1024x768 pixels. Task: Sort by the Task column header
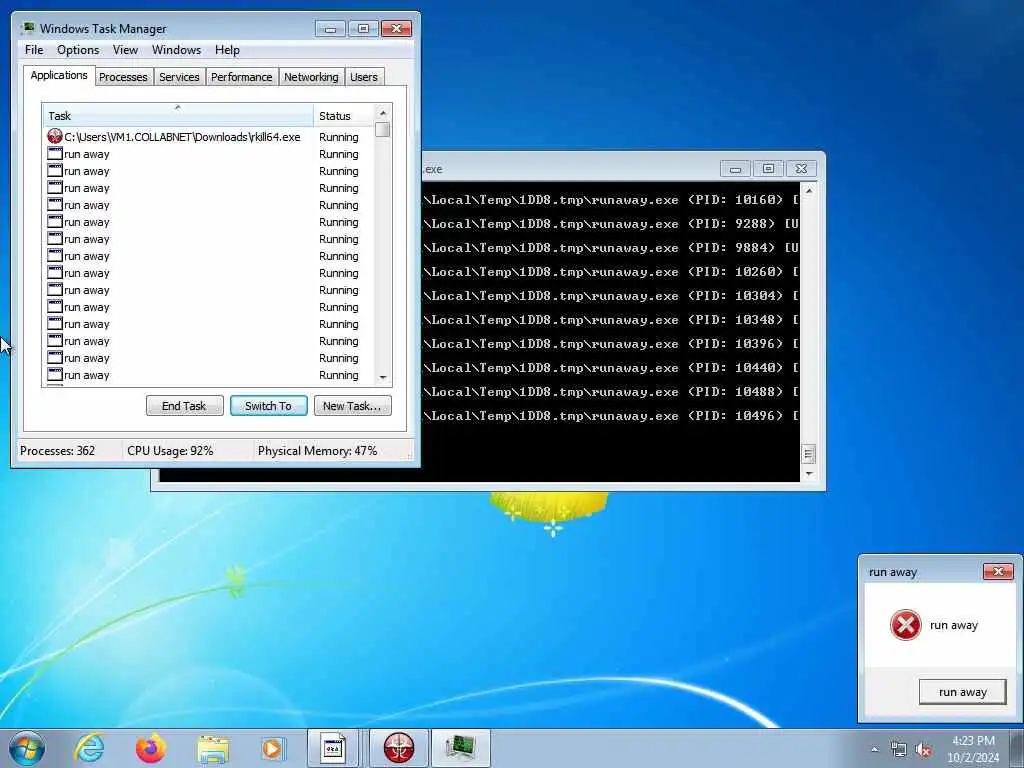pos(178,115)
